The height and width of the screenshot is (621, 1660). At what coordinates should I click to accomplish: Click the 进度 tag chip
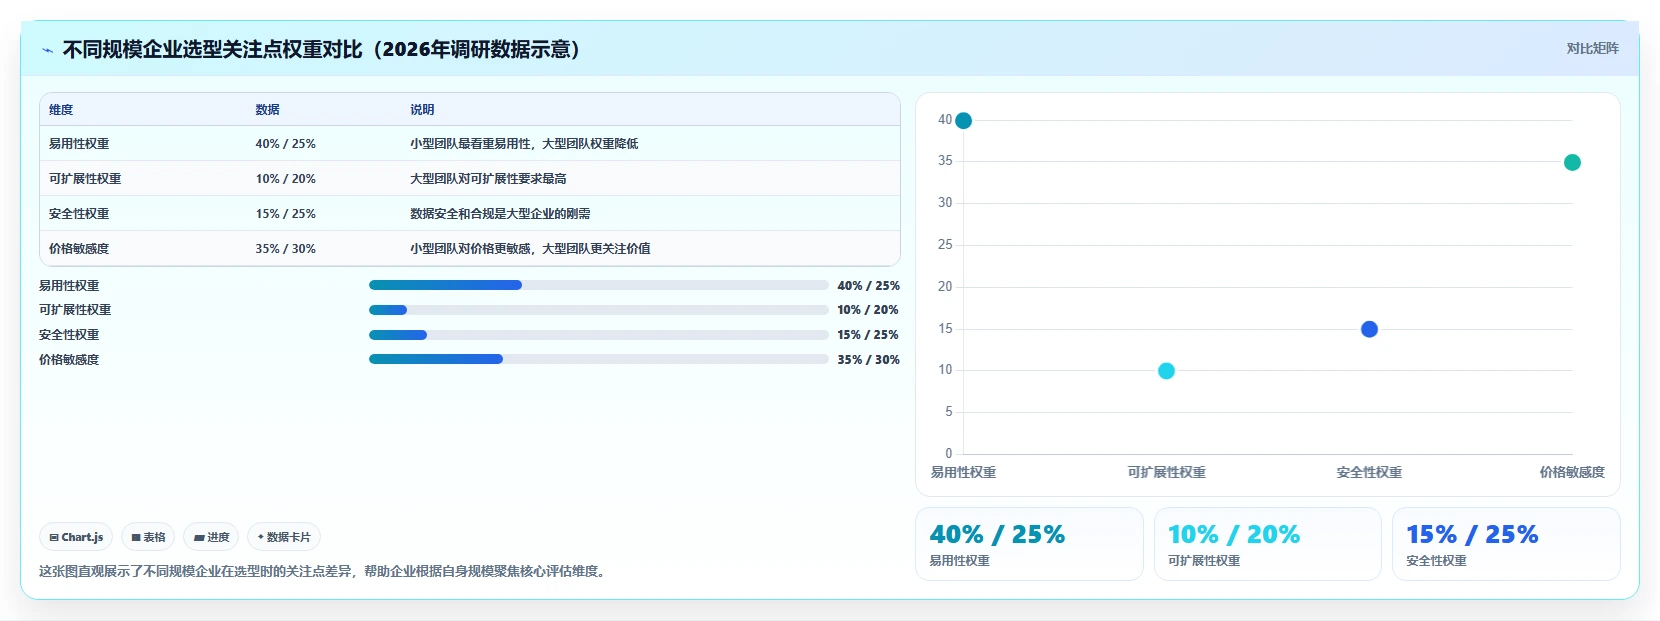(211, 537)
